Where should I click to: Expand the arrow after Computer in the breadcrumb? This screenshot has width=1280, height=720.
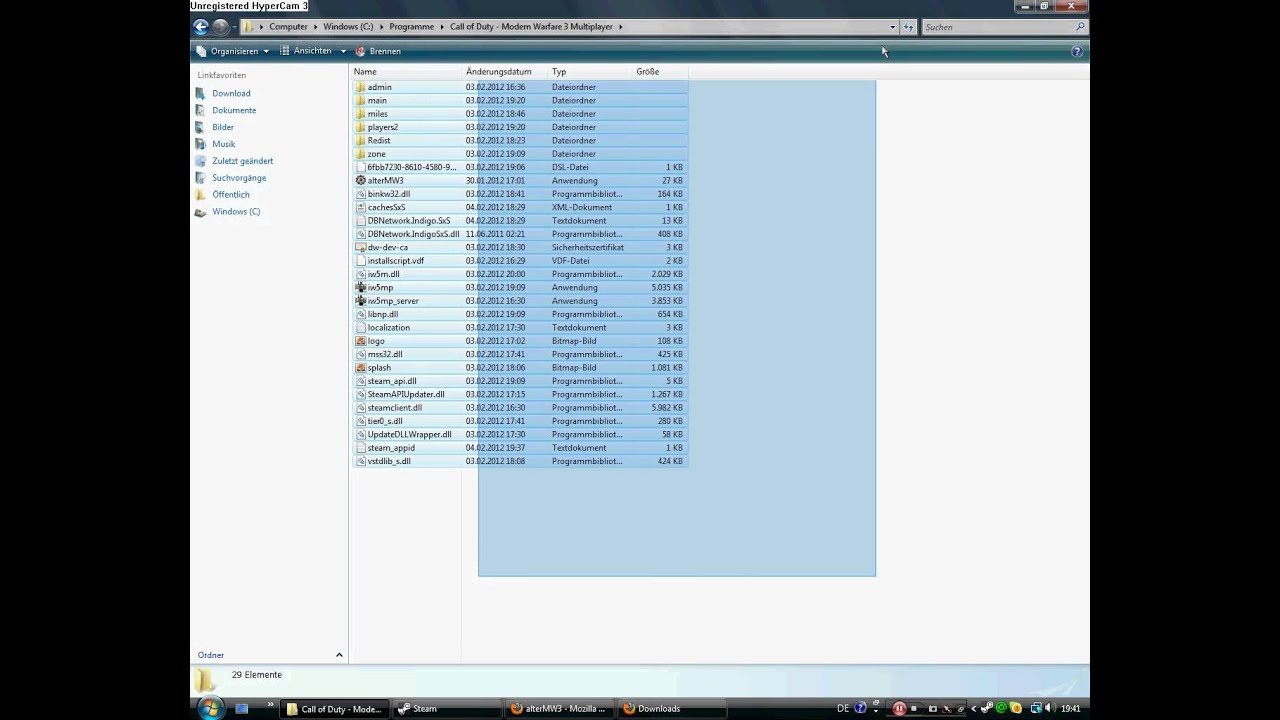click(x=315, y=27)
